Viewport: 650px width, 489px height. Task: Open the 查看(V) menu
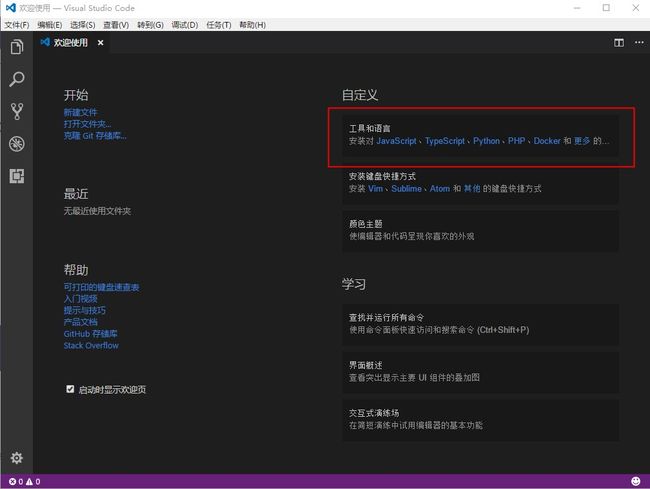click(116, 25)
